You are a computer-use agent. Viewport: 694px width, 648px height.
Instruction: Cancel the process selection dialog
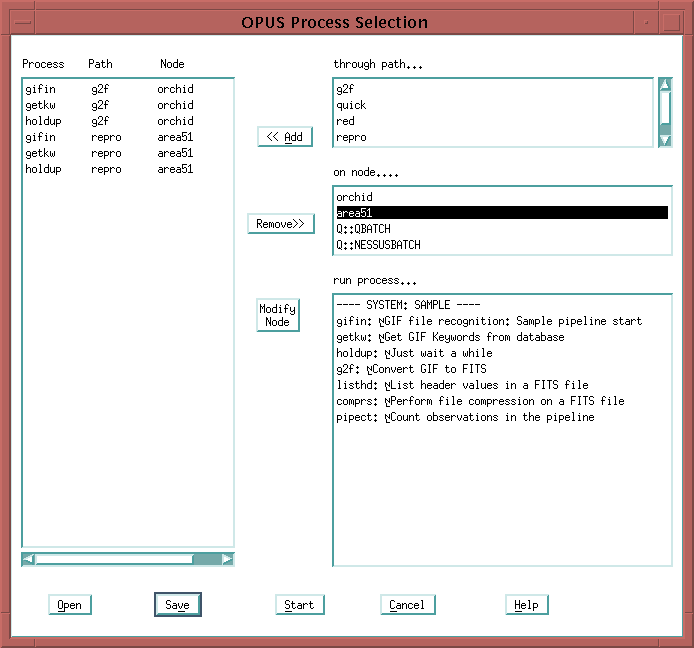(407, 605)
